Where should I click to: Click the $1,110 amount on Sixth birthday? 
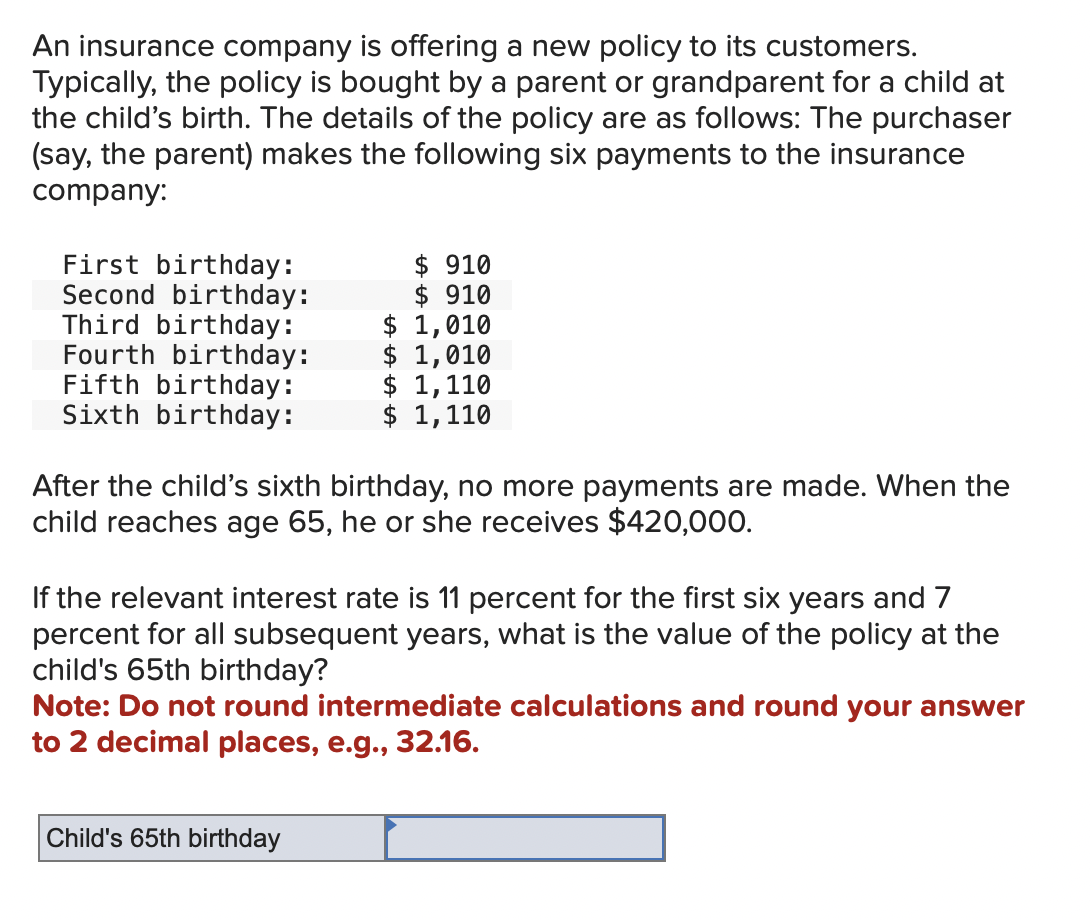(x=437, y=414)
